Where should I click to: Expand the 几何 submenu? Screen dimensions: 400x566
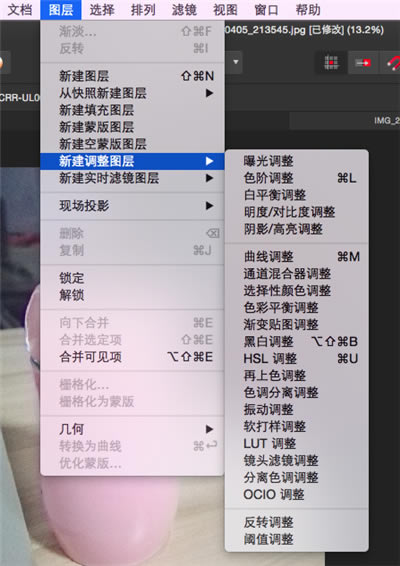(132, 429)
